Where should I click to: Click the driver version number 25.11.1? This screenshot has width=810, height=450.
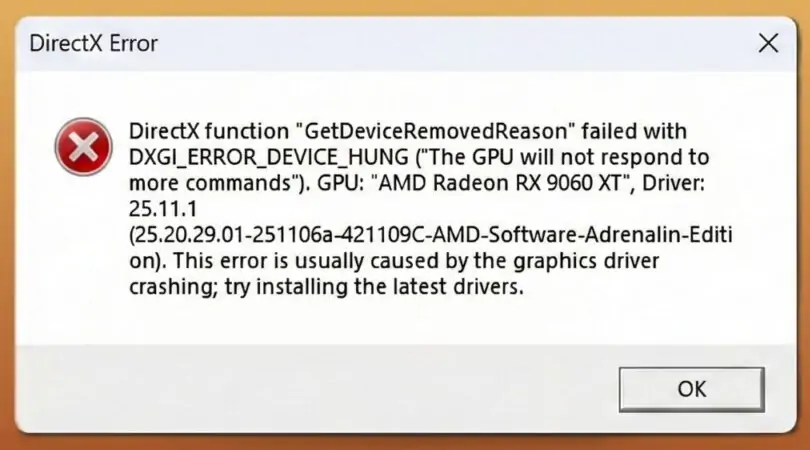pos(159,210)
